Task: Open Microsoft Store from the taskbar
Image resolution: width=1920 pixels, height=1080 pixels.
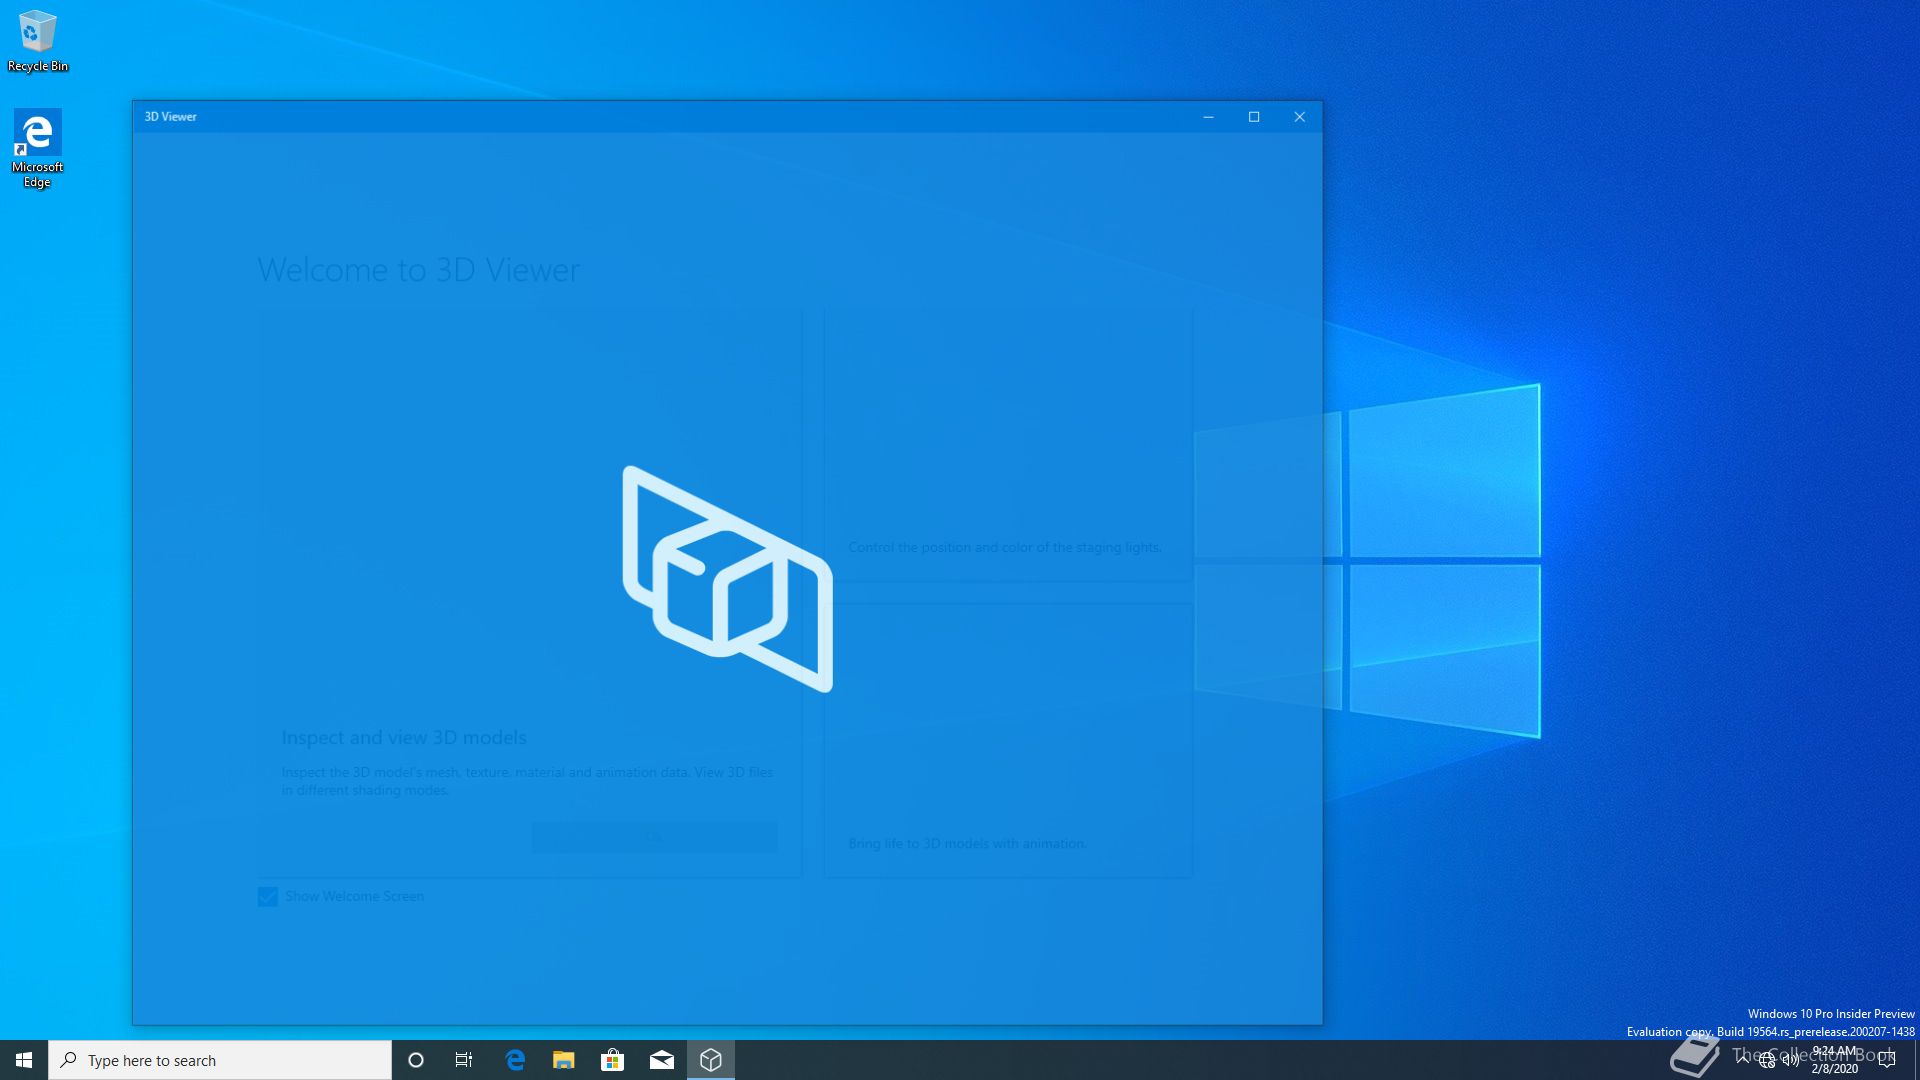Action: pos(613,1060)
